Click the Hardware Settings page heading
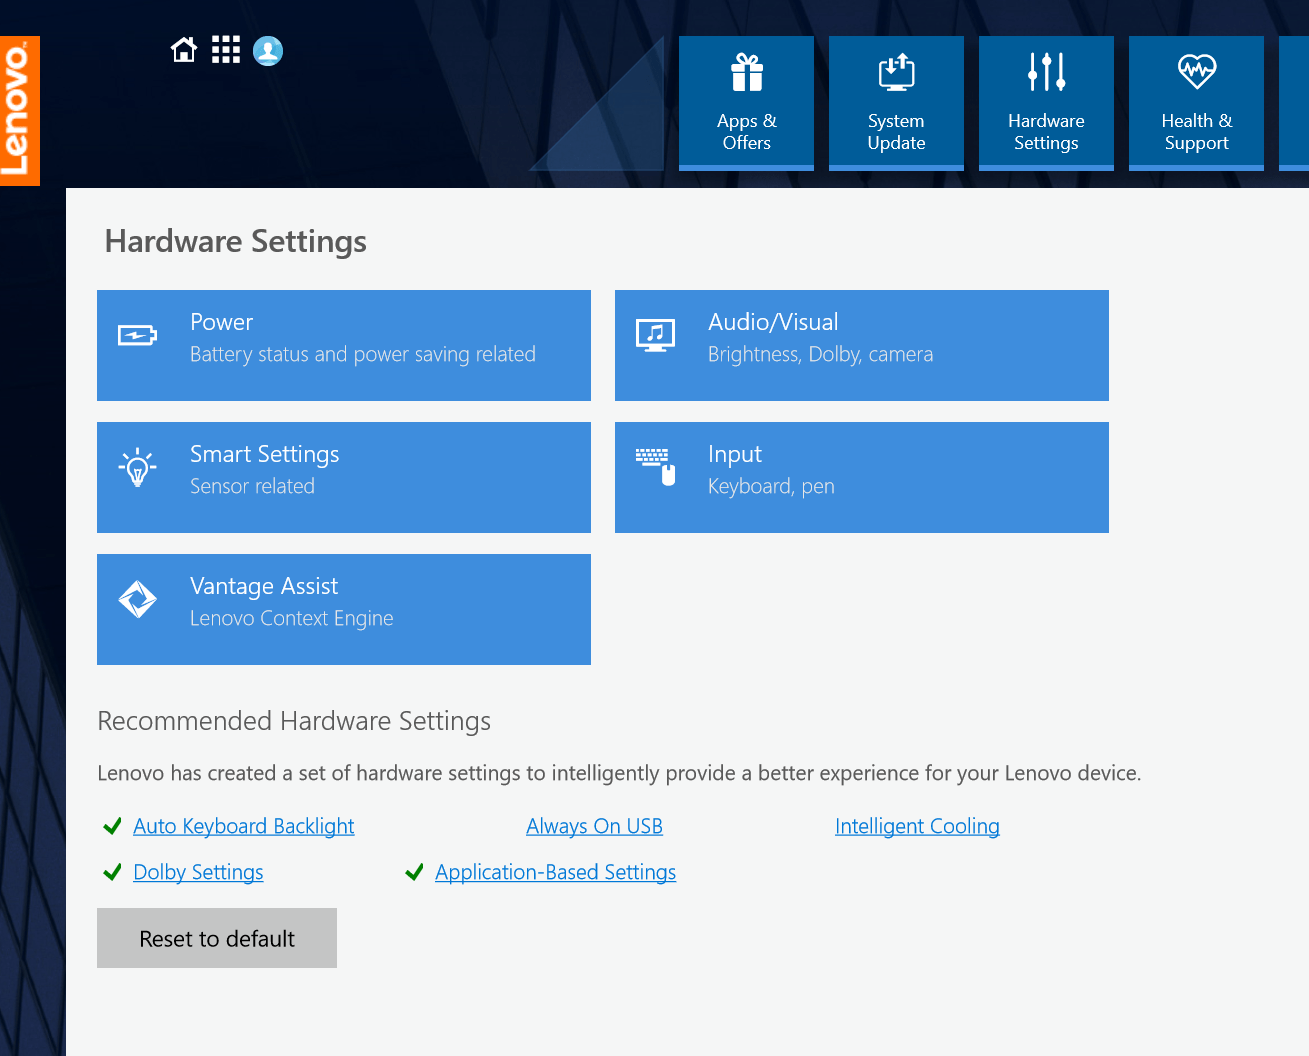Screen dimensions: 1309x1056 236,242
